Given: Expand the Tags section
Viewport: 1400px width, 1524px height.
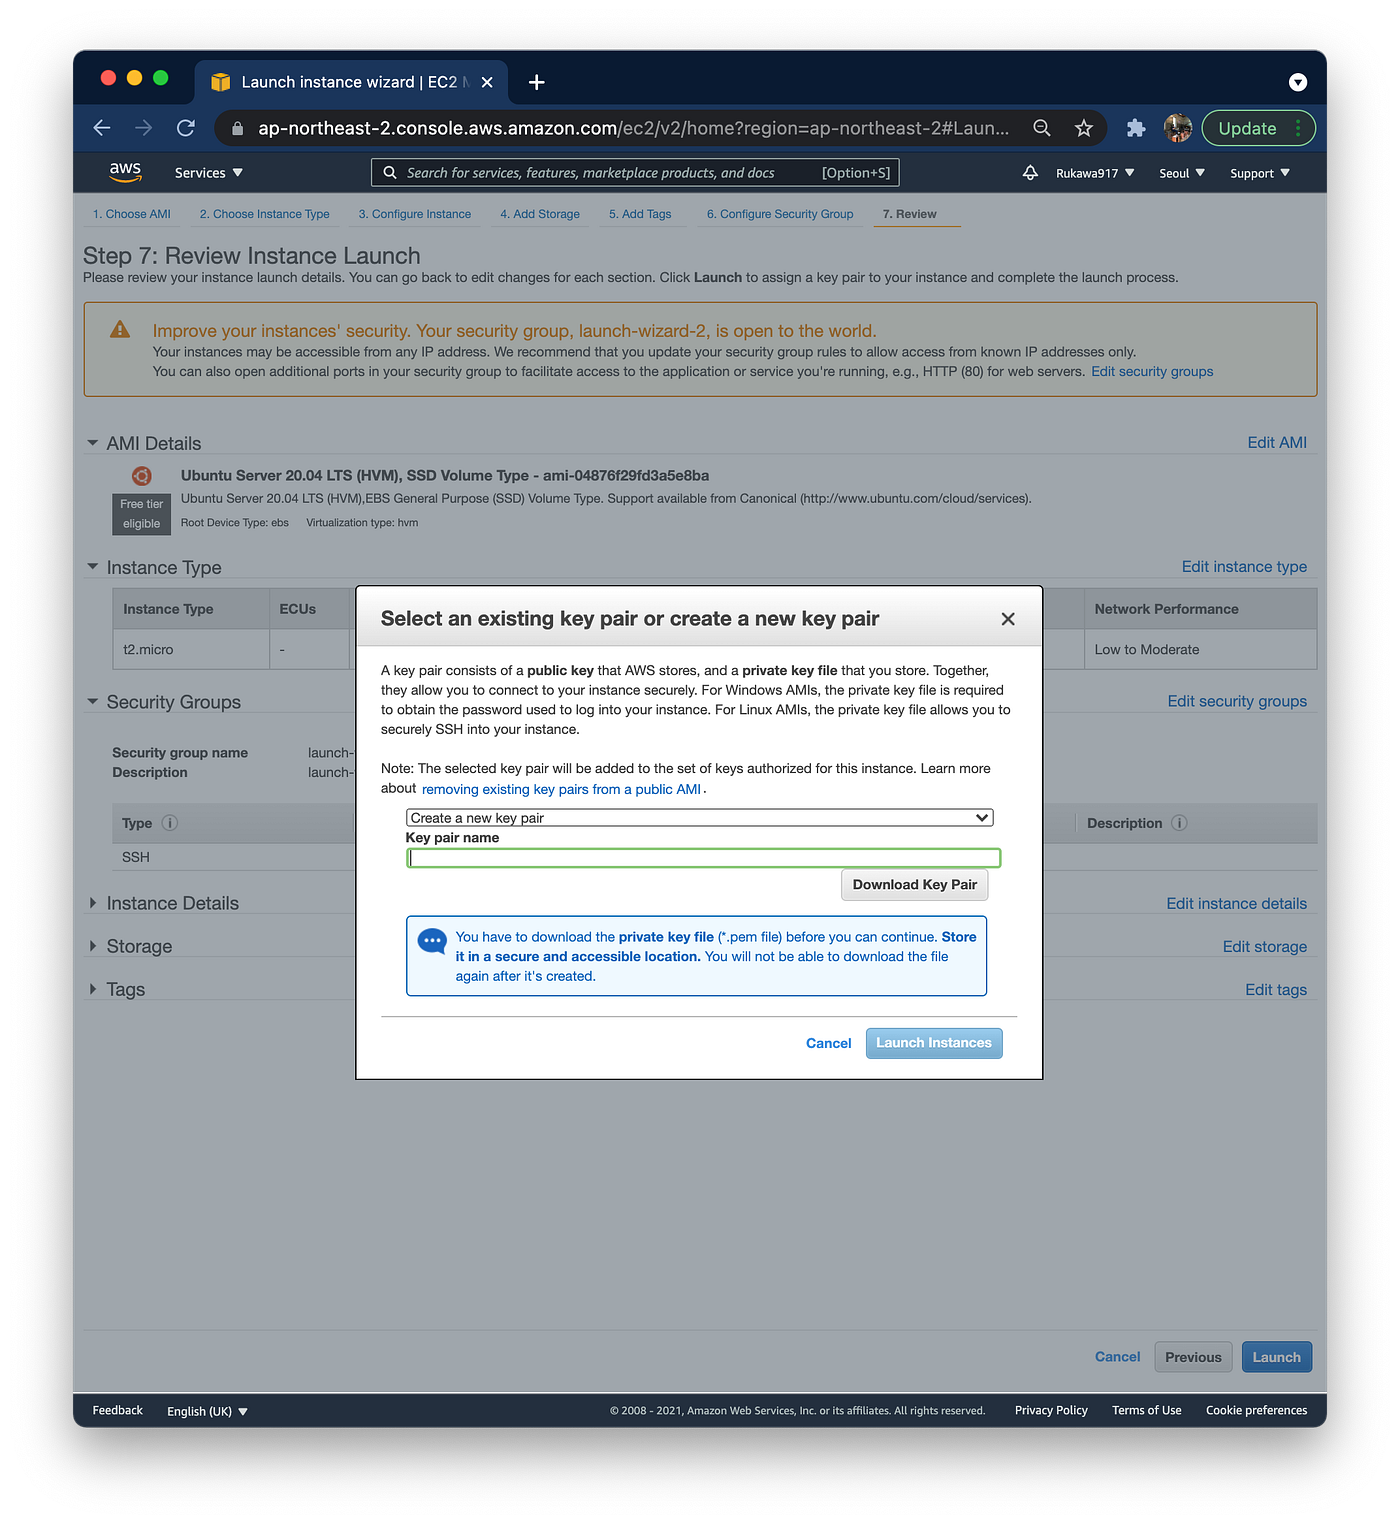Looking at the screenshot, I should 93,989.
